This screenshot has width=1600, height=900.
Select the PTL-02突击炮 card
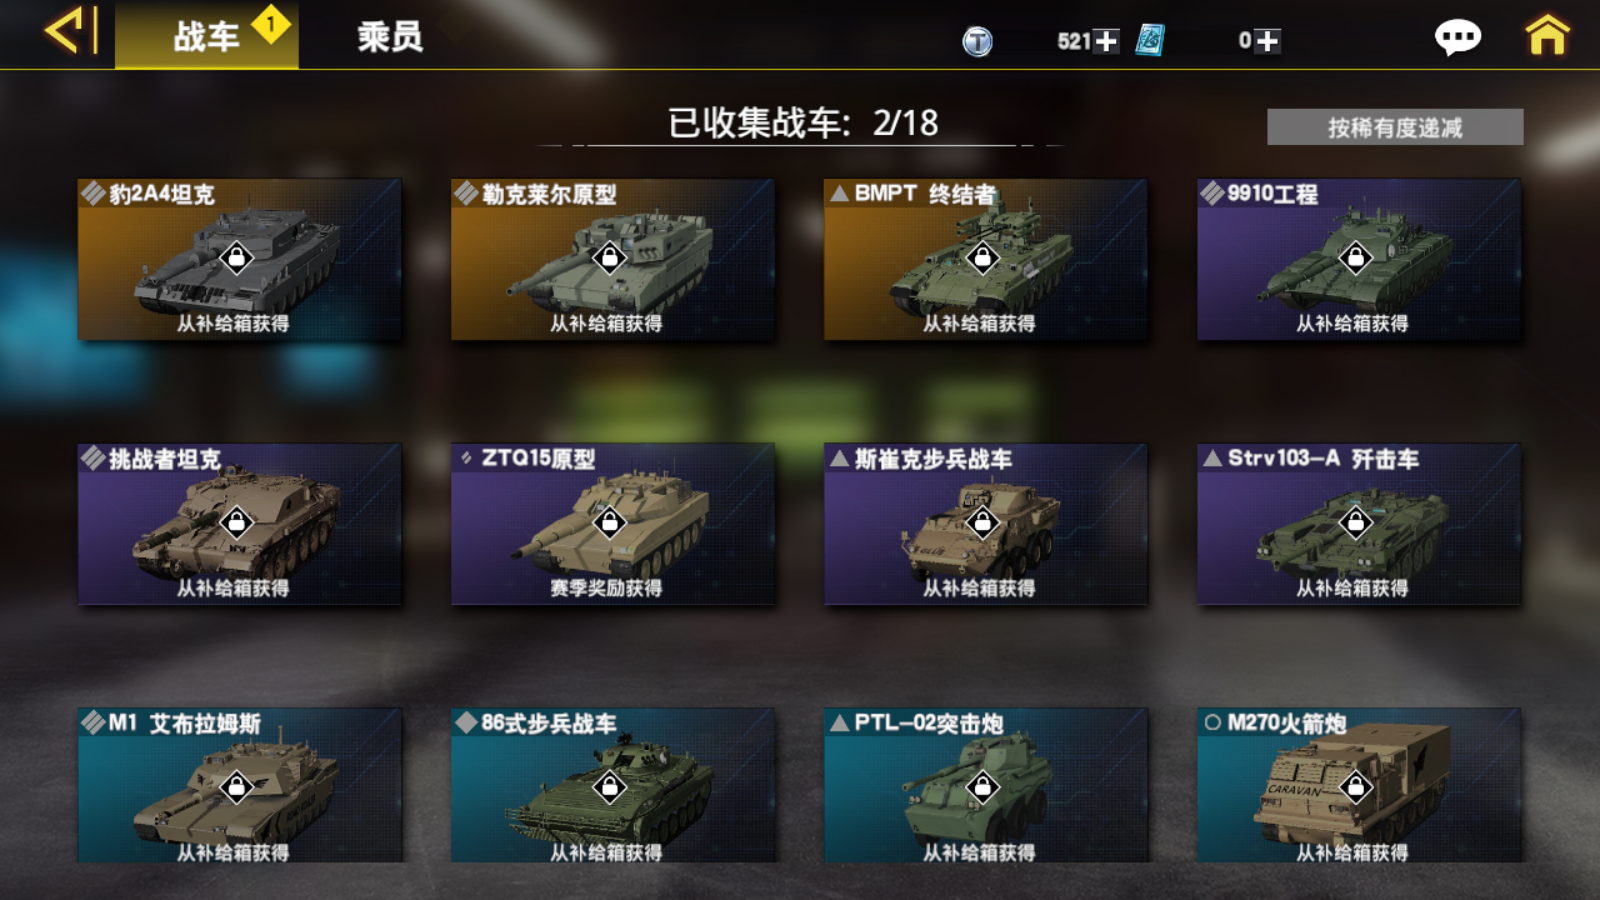(985, 785)
